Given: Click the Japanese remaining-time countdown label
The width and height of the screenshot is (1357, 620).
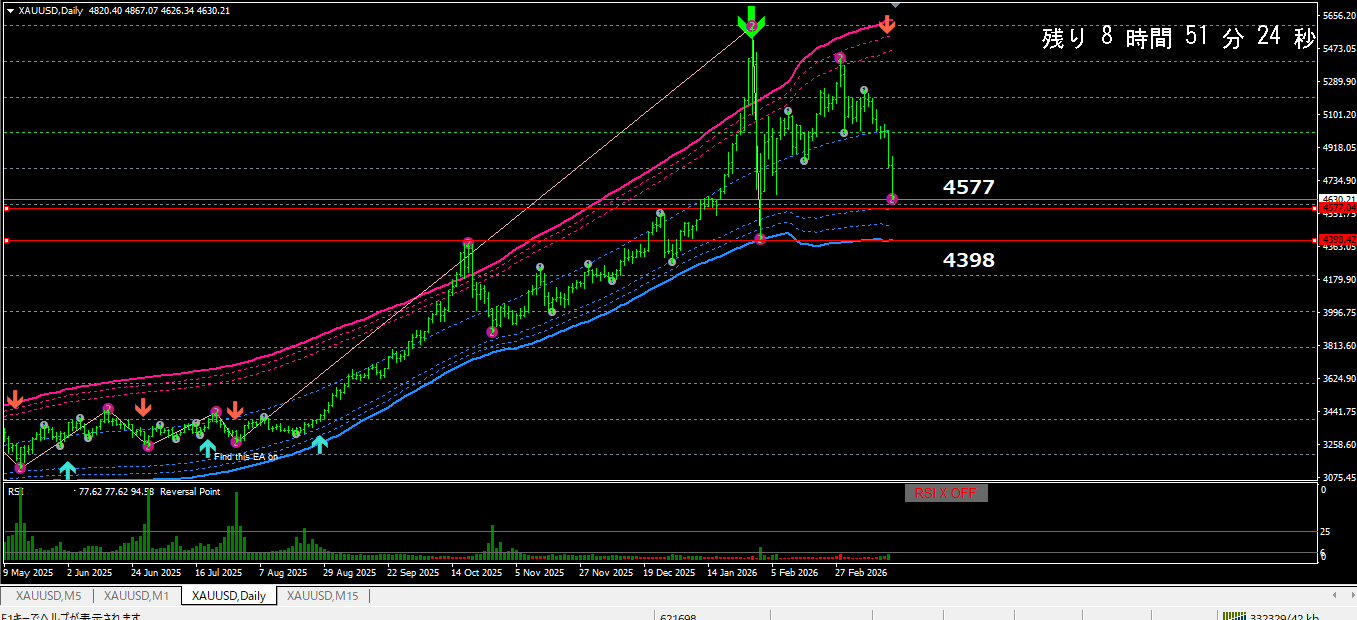Looking at the screenshot, I should coord(1177,38).
